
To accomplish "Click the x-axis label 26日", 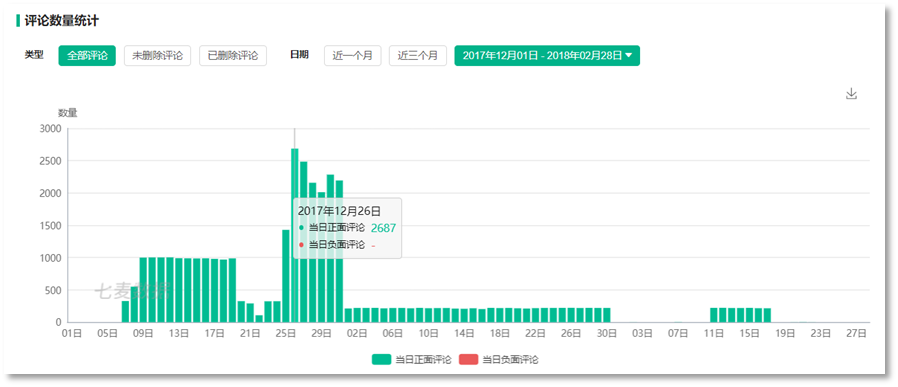I will (571, 333).
